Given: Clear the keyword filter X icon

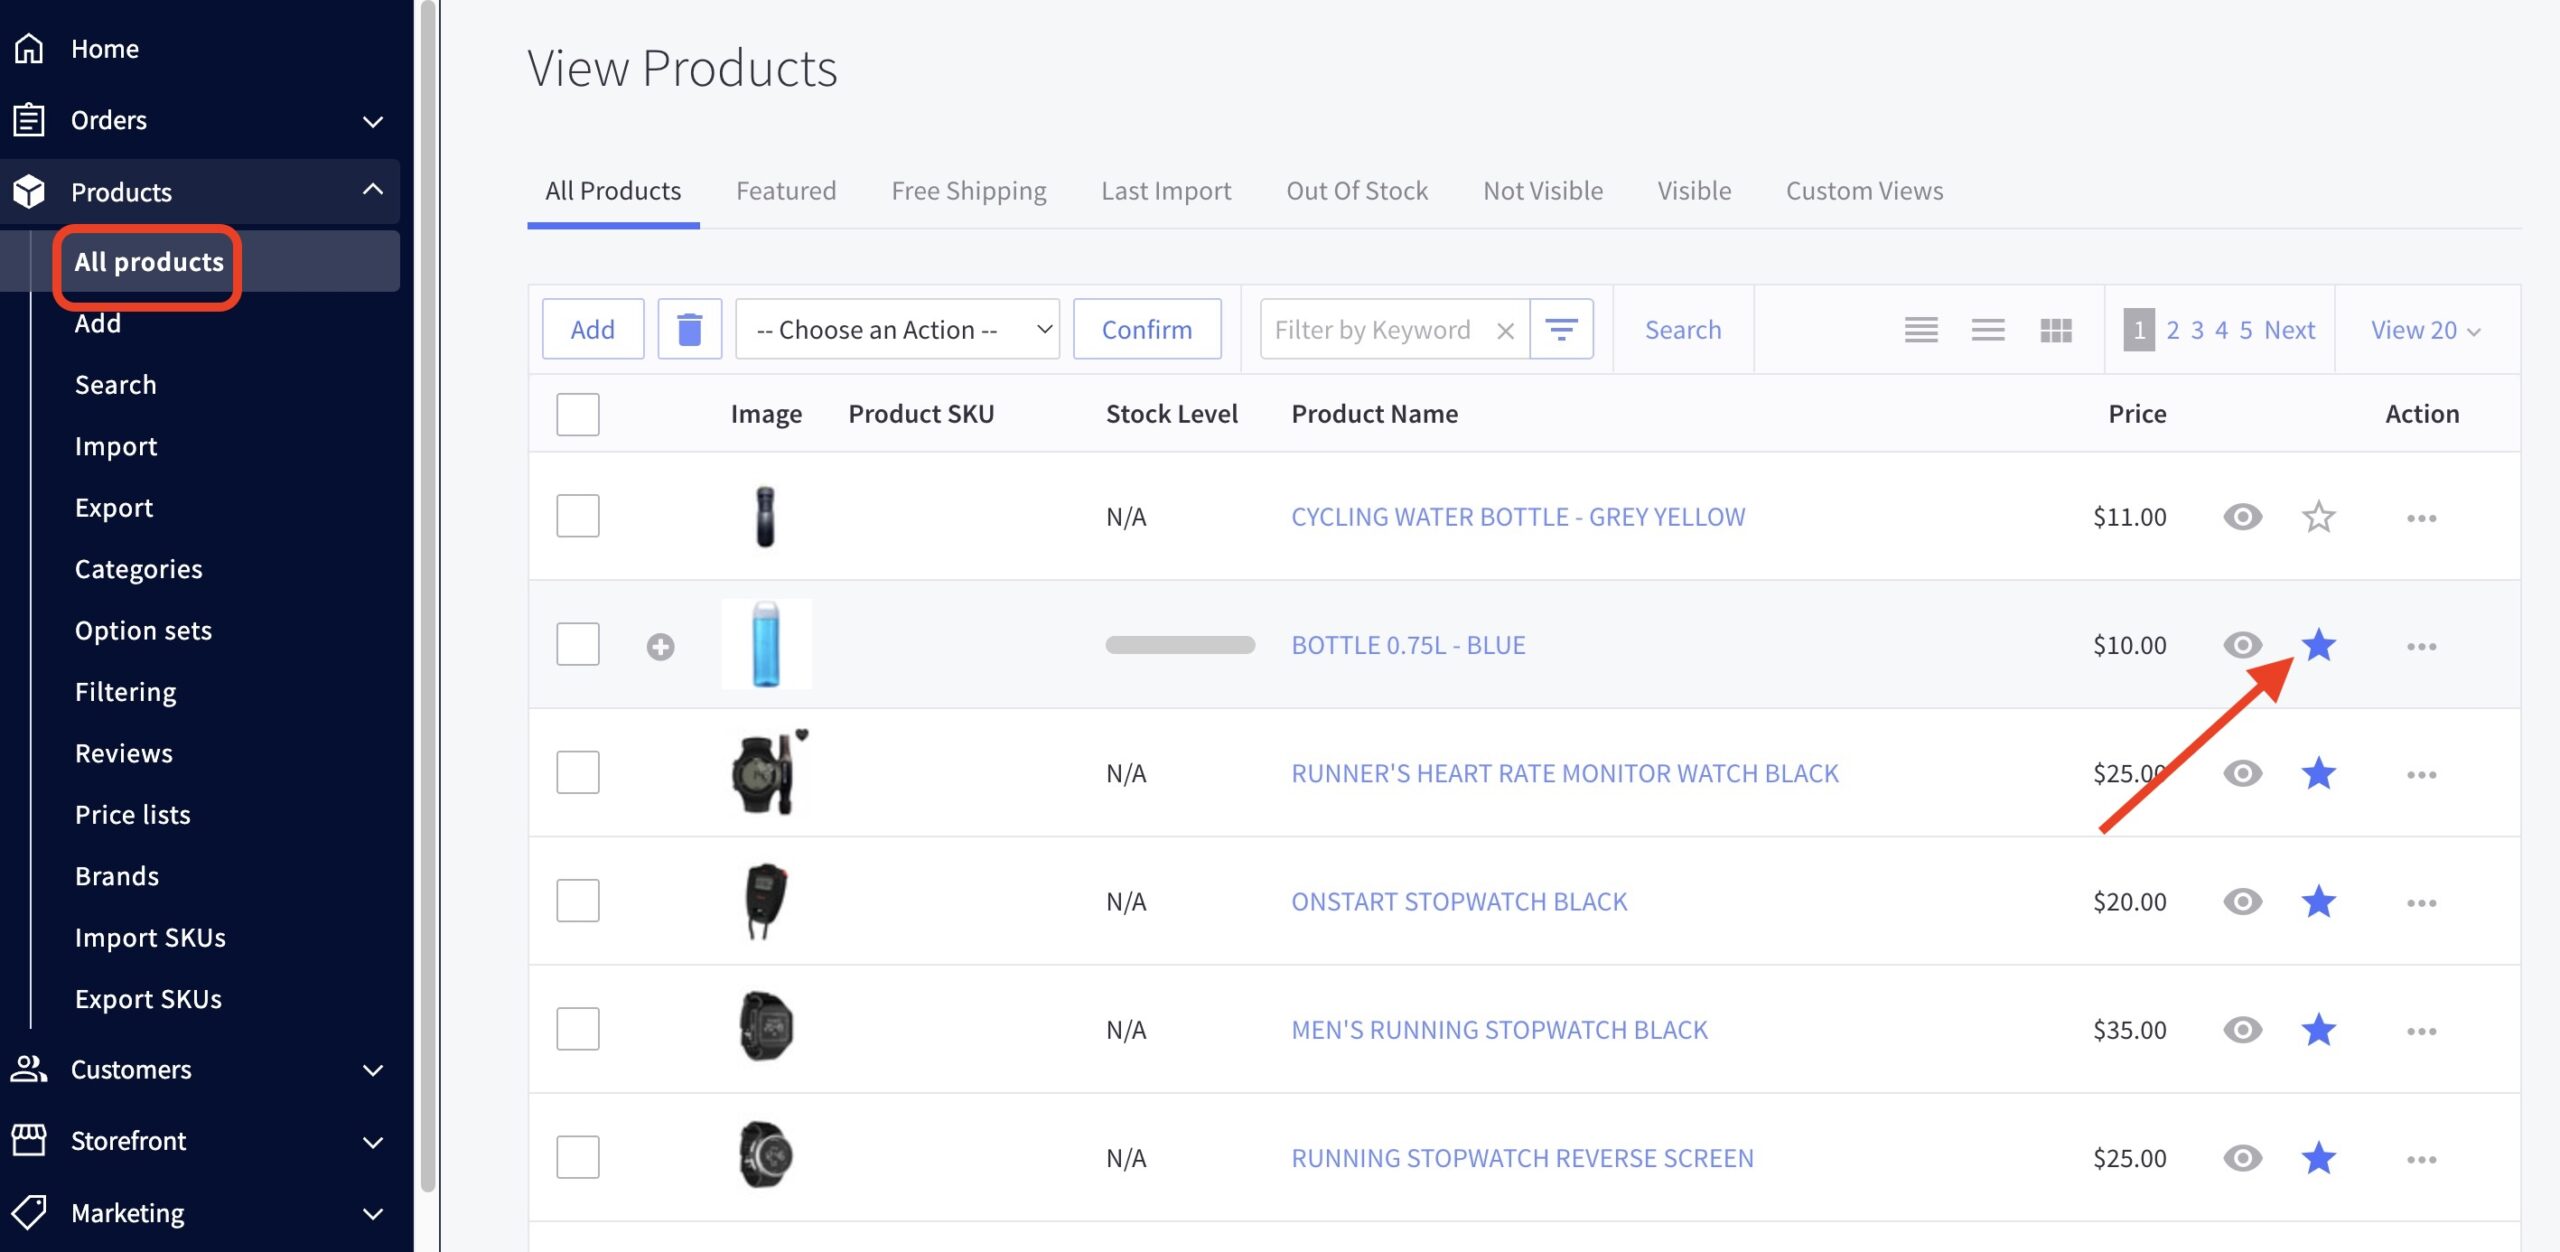Looking at the screenshot, I should coord(1505,330).
